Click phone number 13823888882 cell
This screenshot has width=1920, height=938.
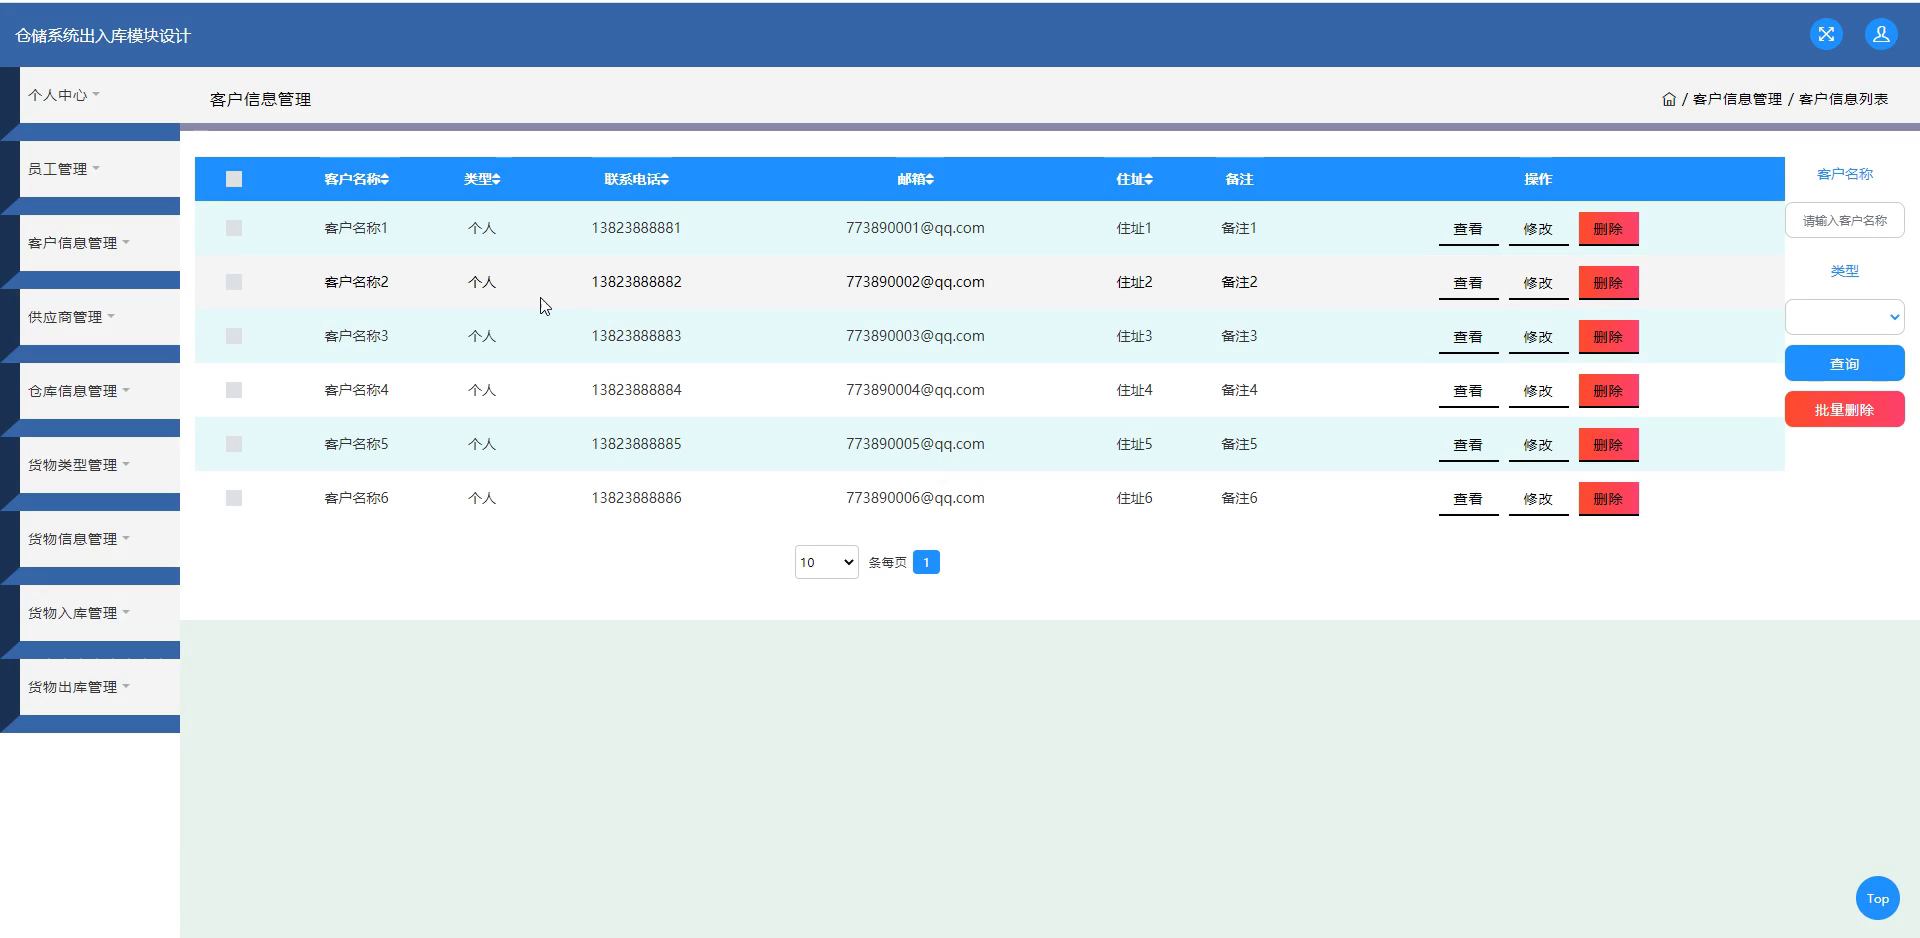click(636, 282)
